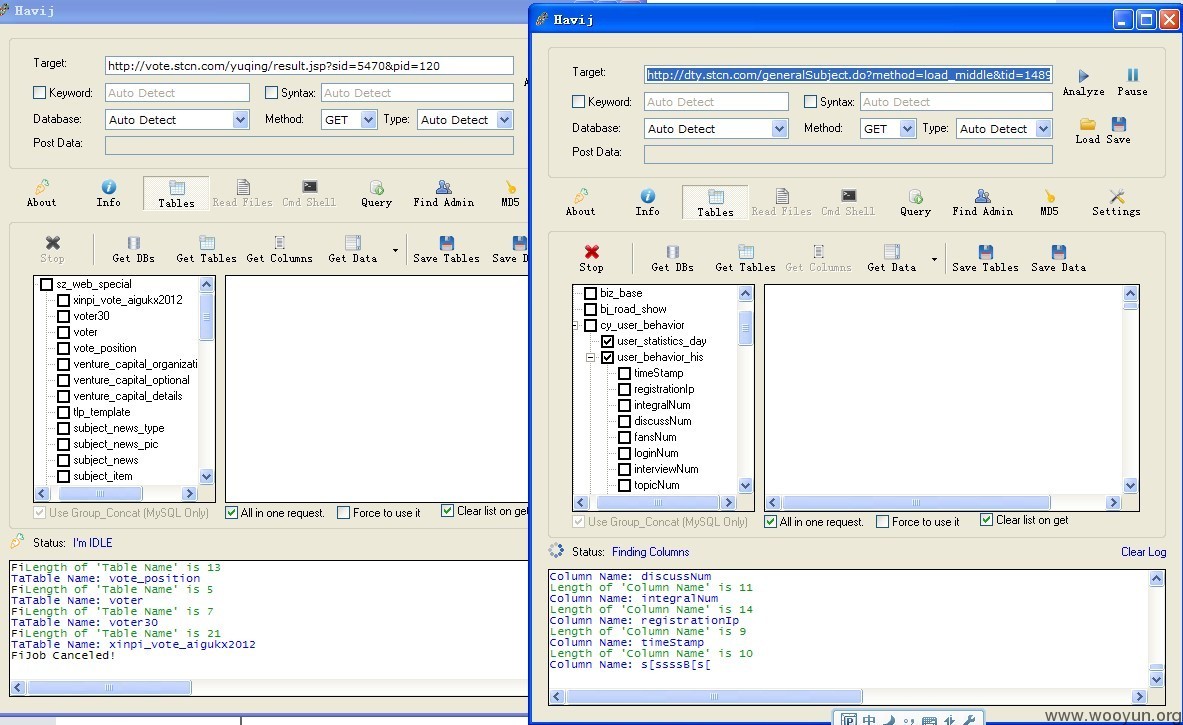
Task: Toggle Syntax checkbox in right window
Action: [x=810, y=101]
